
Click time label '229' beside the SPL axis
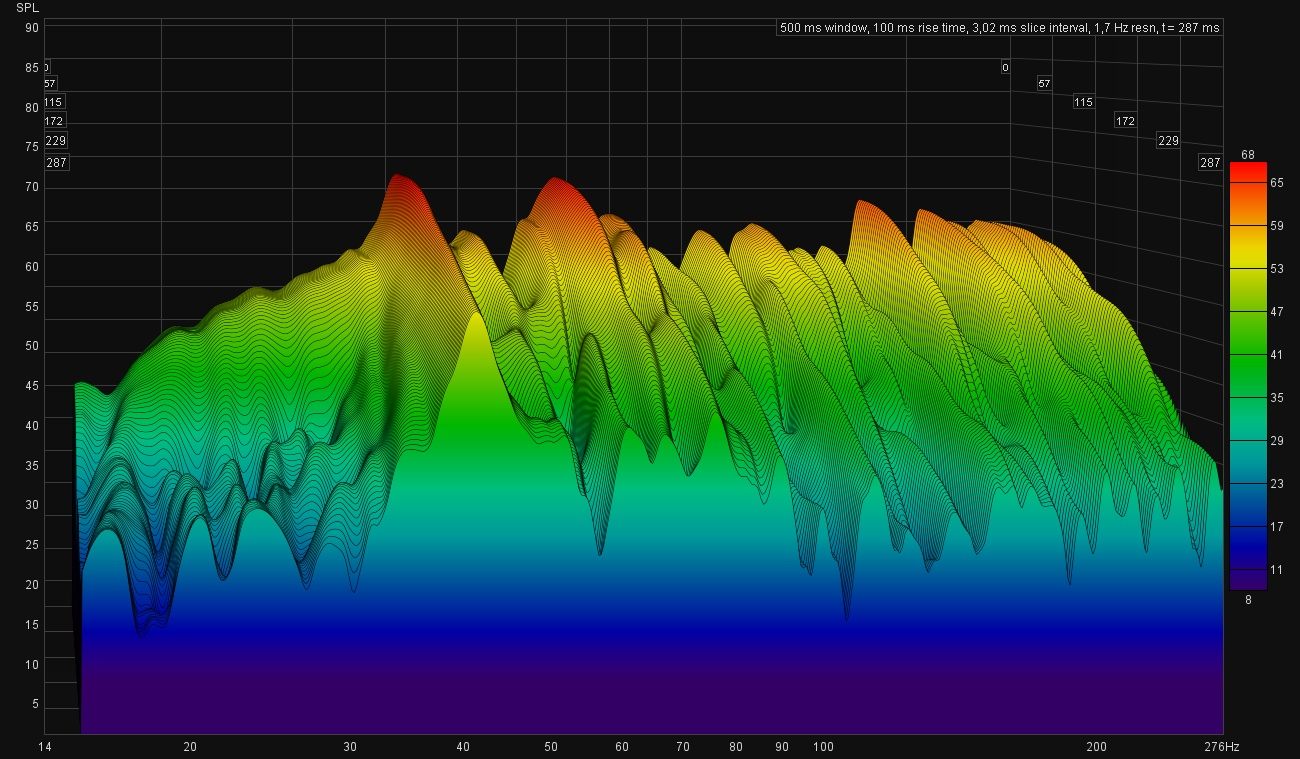click(56, 141)
